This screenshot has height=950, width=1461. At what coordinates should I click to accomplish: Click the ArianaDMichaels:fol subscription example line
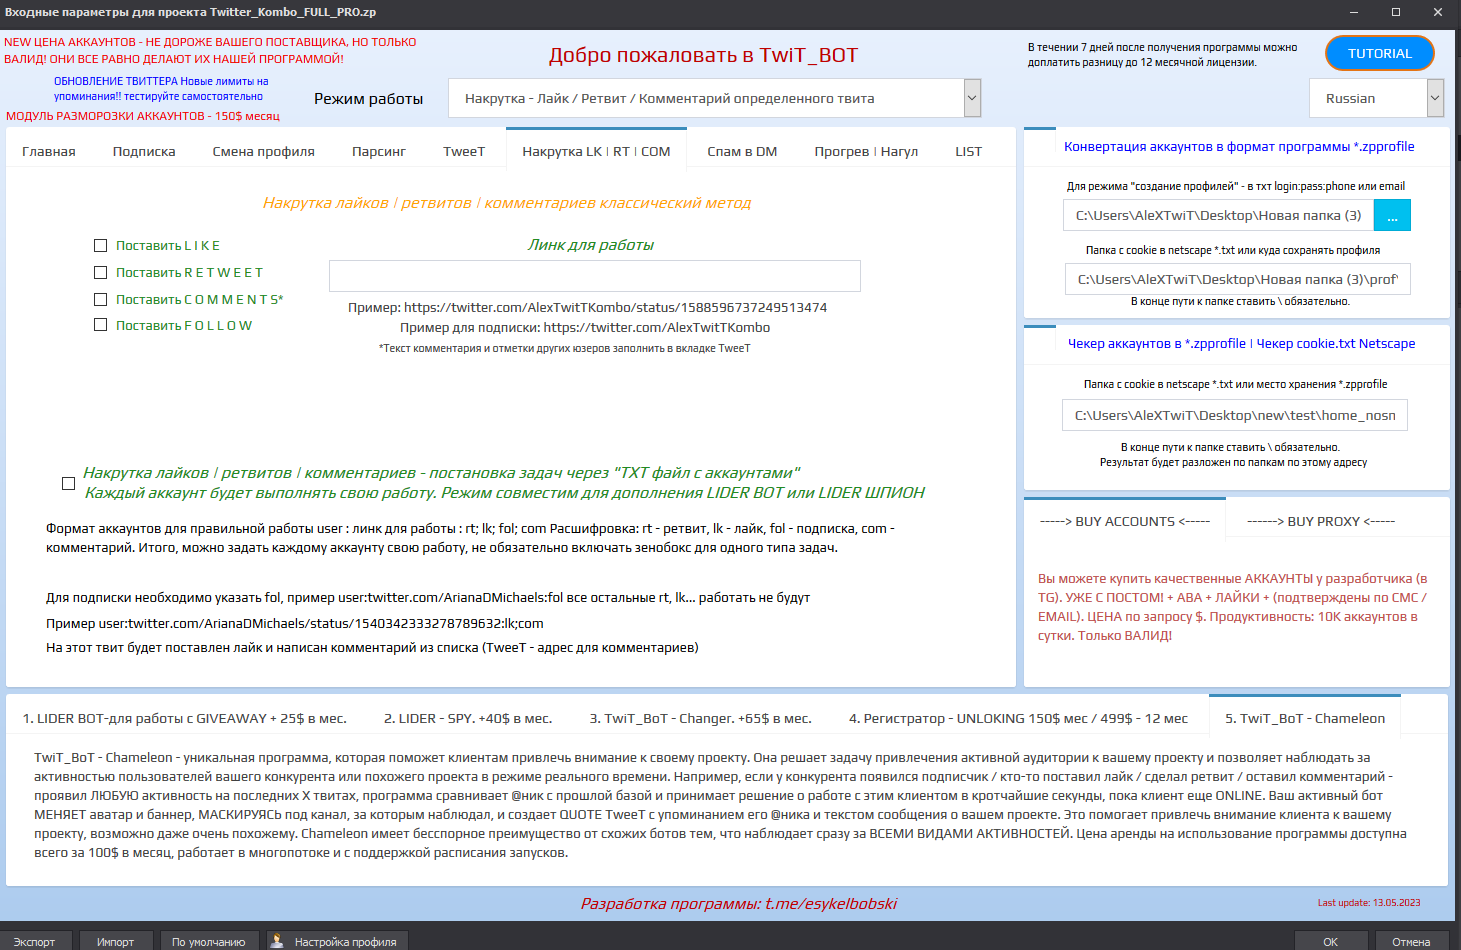[x=428, y=597]
